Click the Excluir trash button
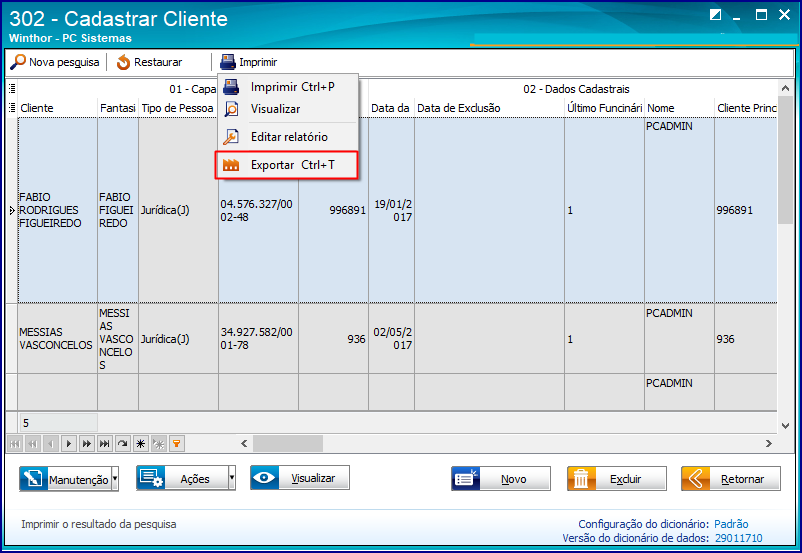The image size is (802, 553). (617, 479)
